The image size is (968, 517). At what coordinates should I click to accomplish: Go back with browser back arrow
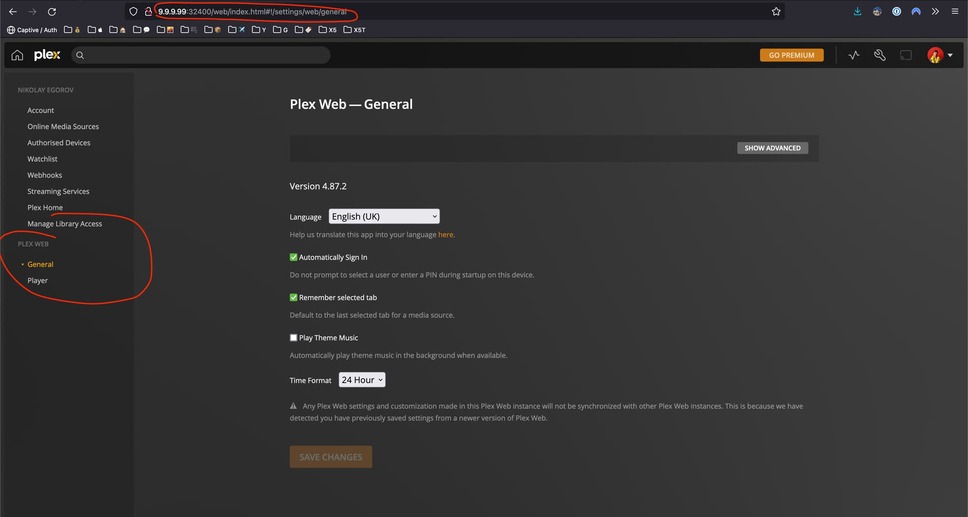pos(12,12)
